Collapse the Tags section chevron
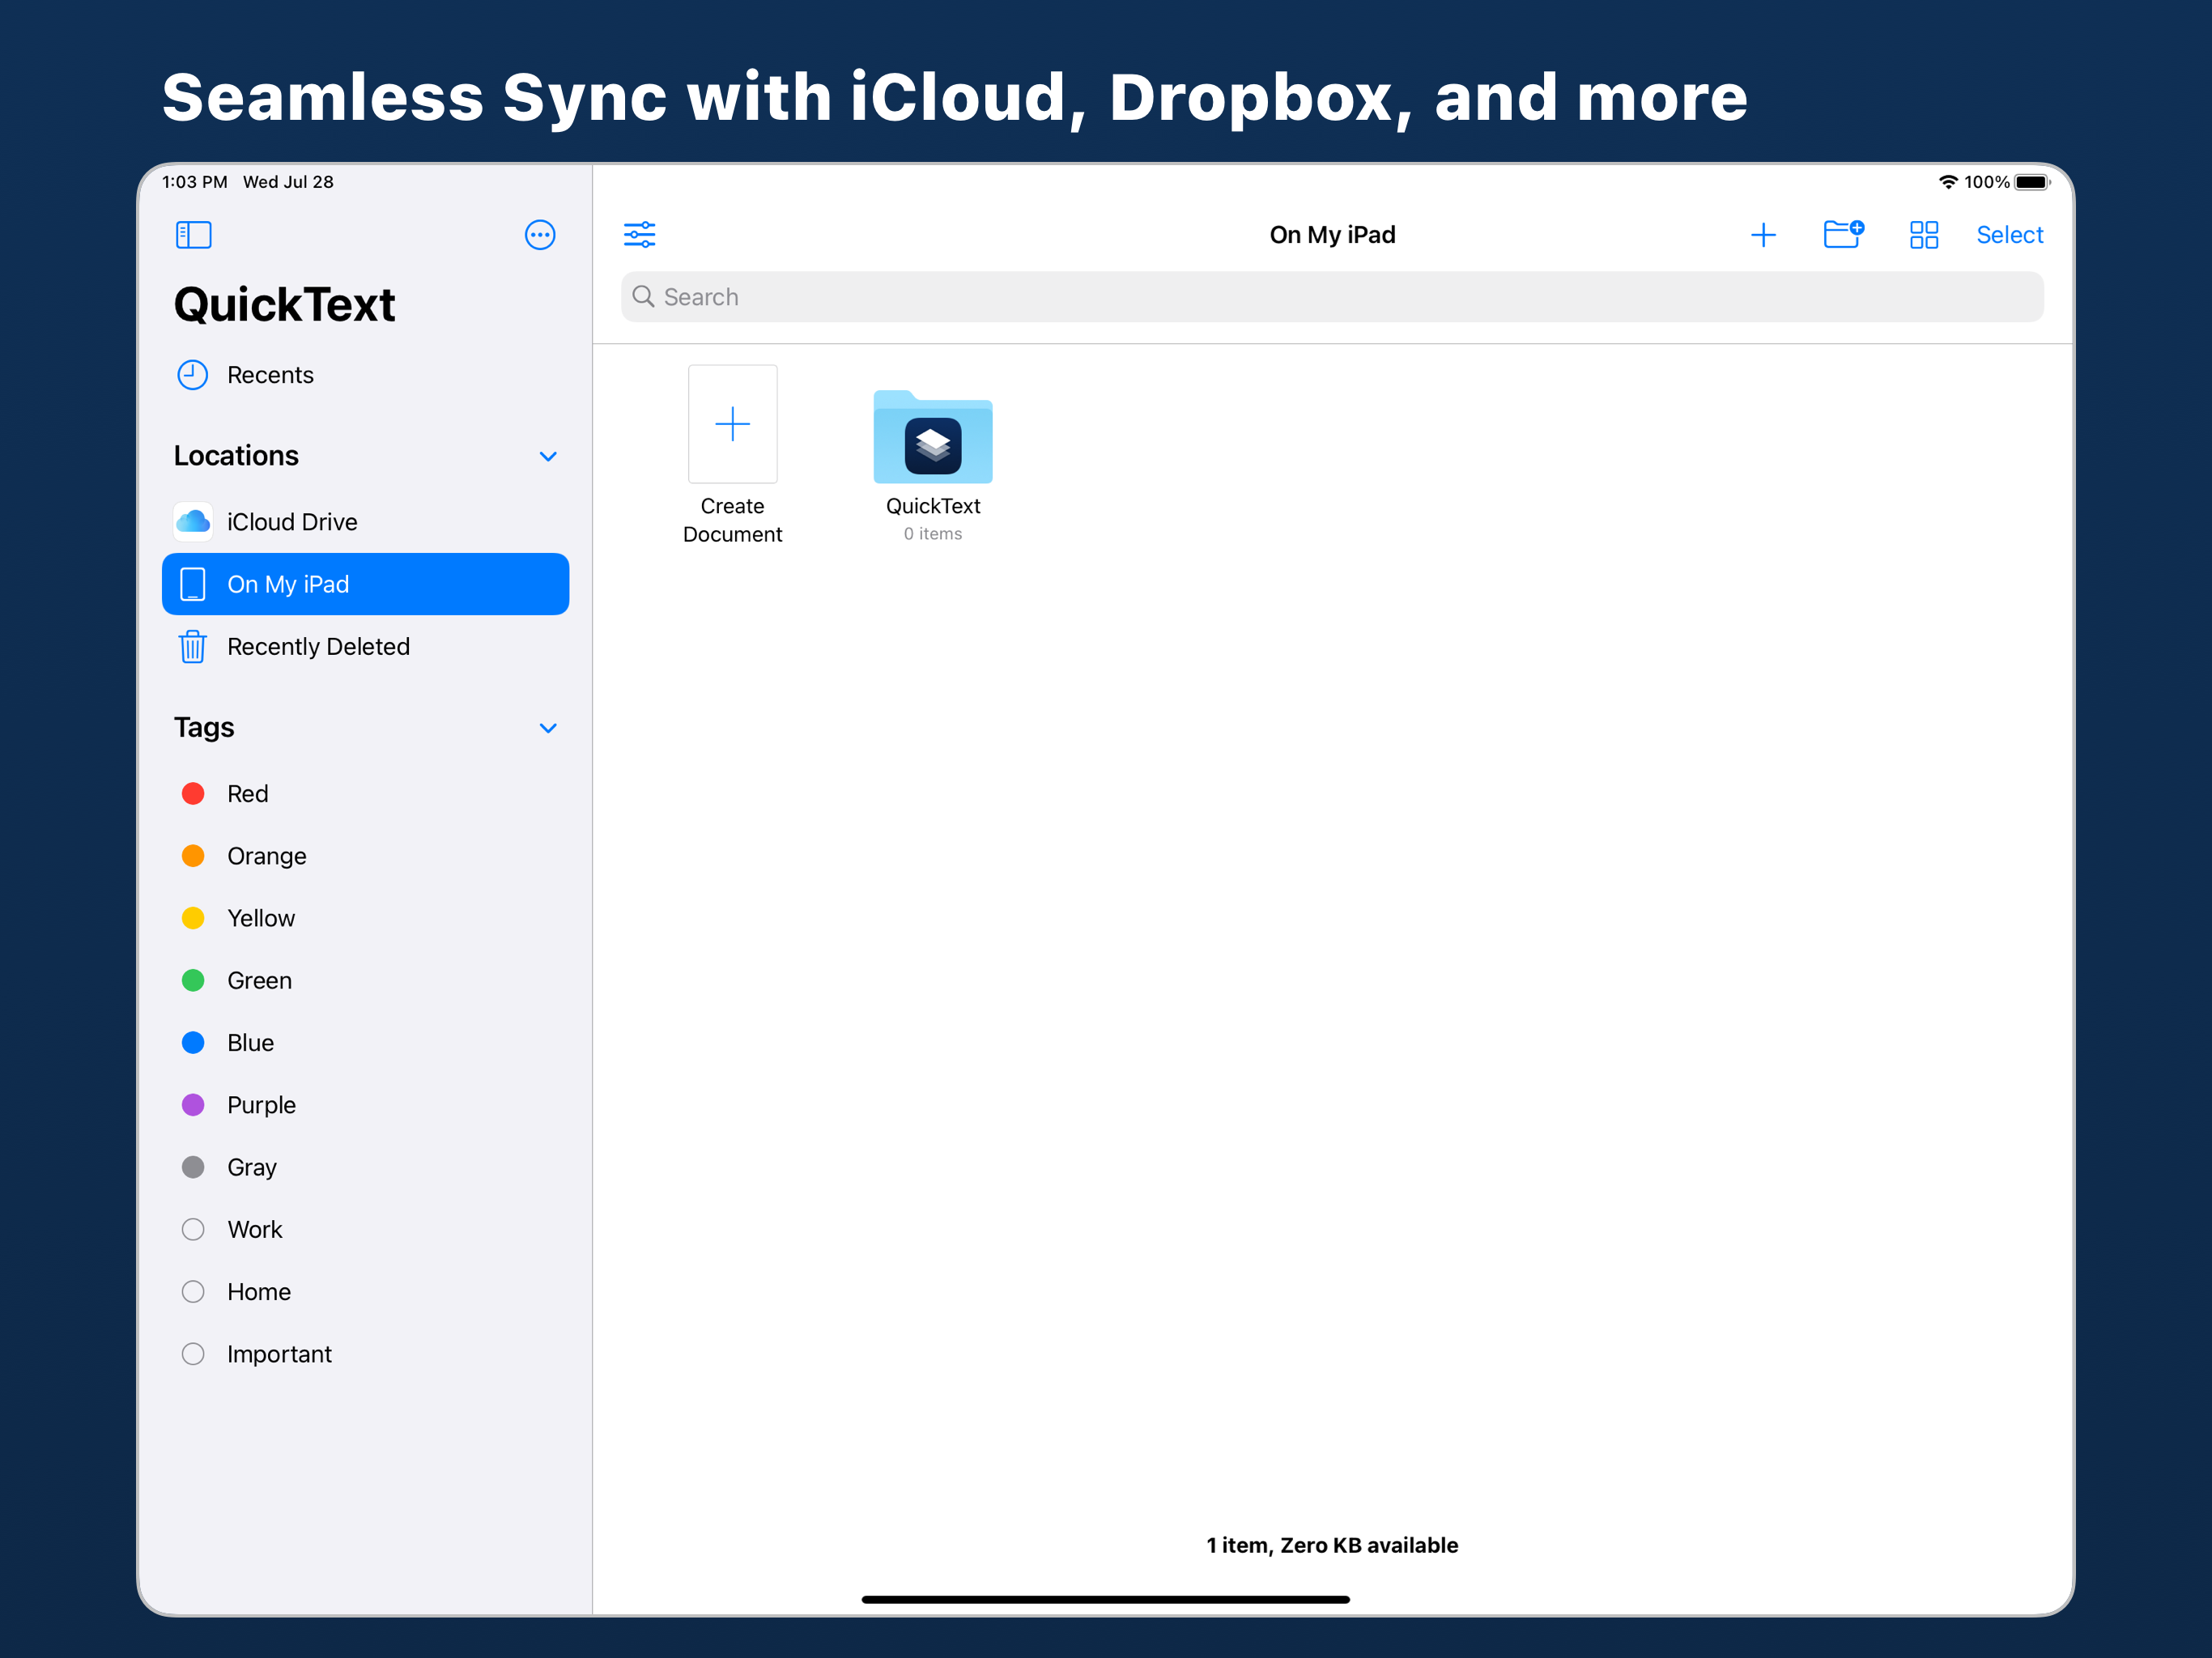2212x1658 pixels. tap(548, 728)
